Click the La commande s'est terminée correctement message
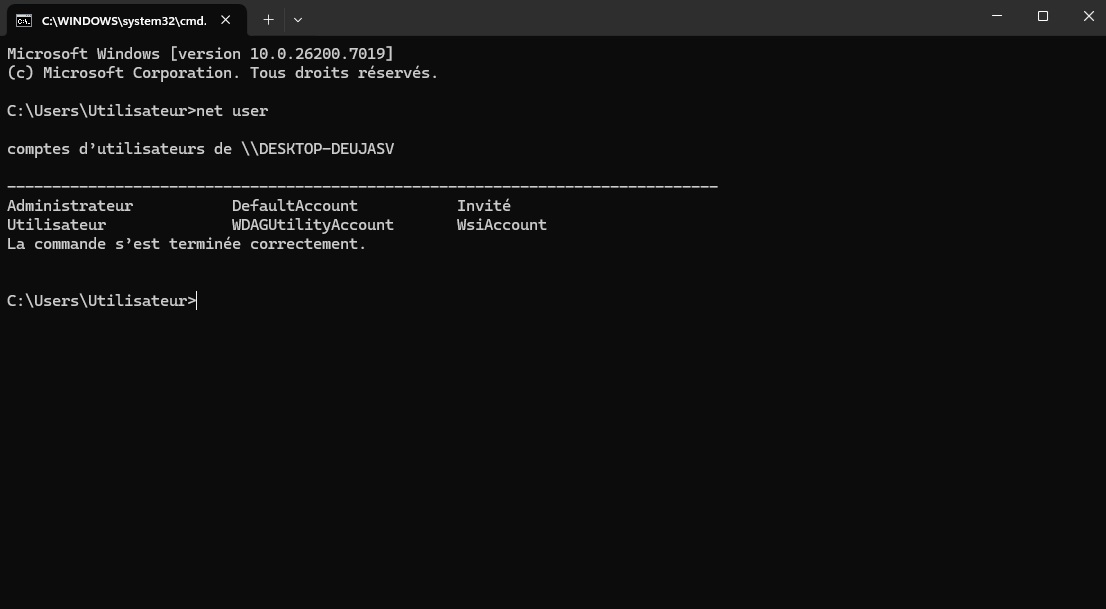The width and height of the screenshot is (1106, 609). (187, 243)
